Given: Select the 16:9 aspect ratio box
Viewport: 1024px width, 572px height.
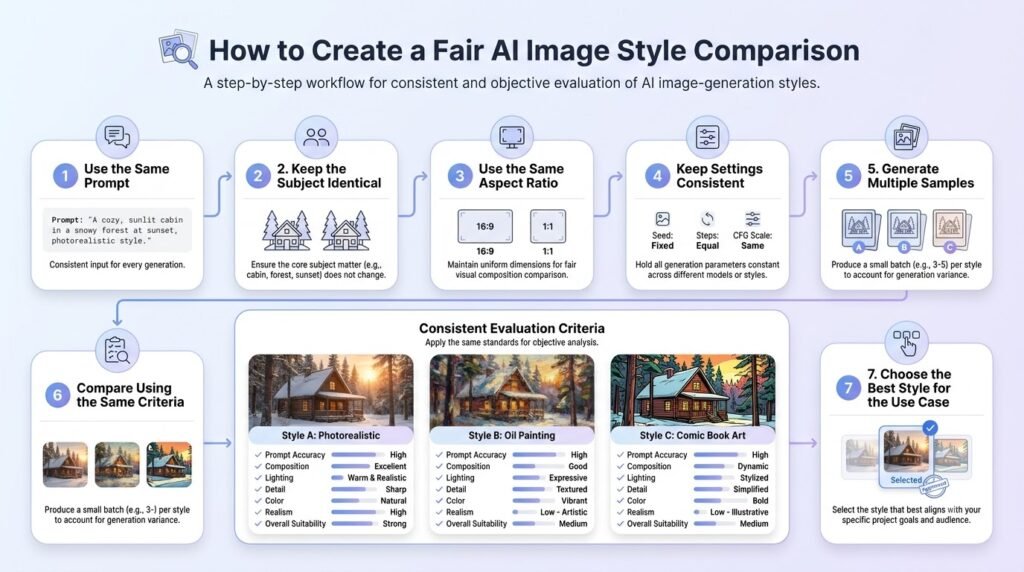Looking at the screenshot, I should (485, 226).
